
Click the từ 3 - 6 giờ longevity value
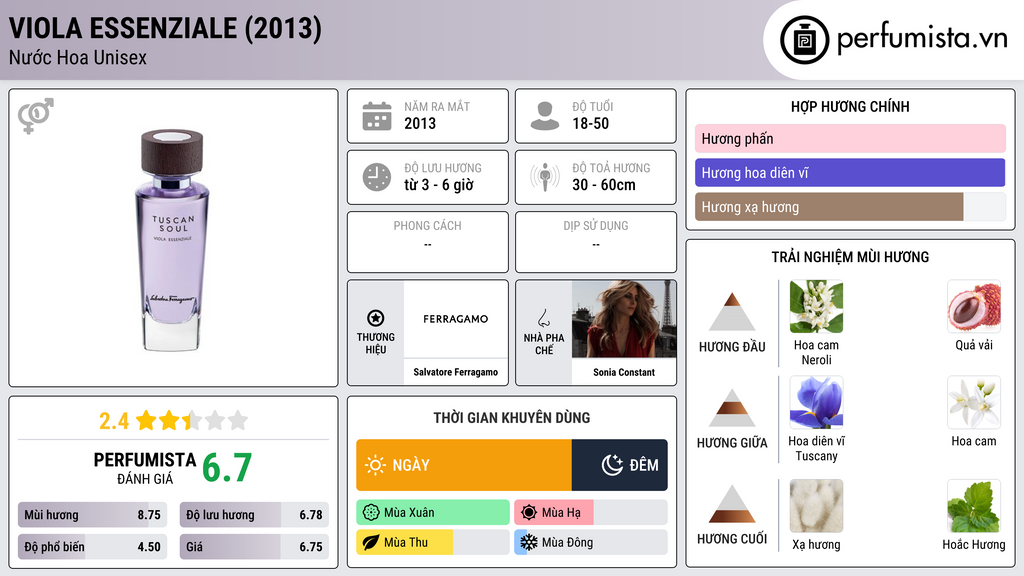coord(438,185)
